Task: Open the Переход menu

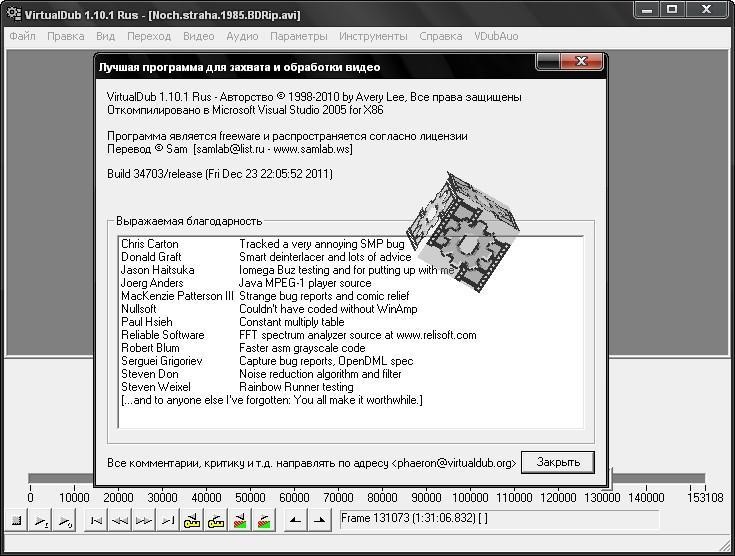Action: (x=149, y=36)
